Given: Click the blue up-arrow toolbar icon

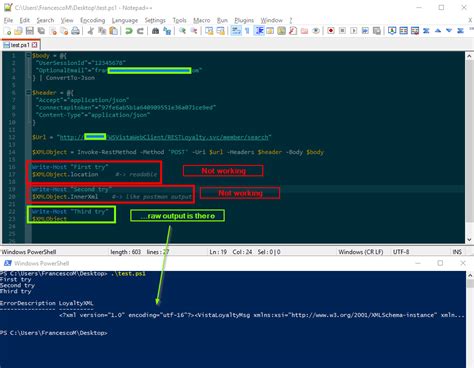Looking at the screenshot, I should click(438, 31).
